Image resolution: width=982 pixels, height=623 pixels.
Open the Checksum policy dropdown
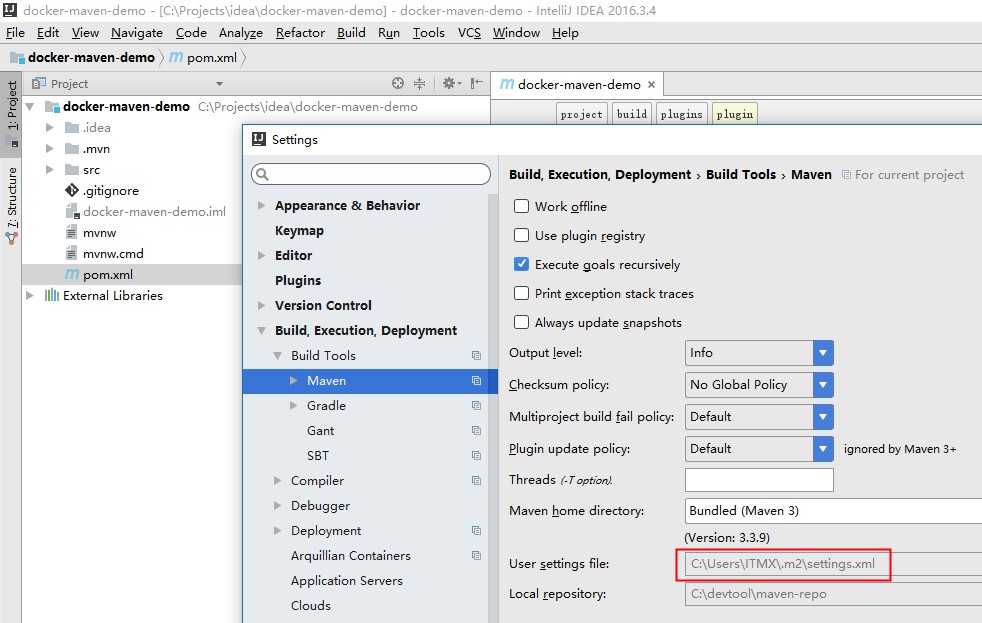click(823, 385)
